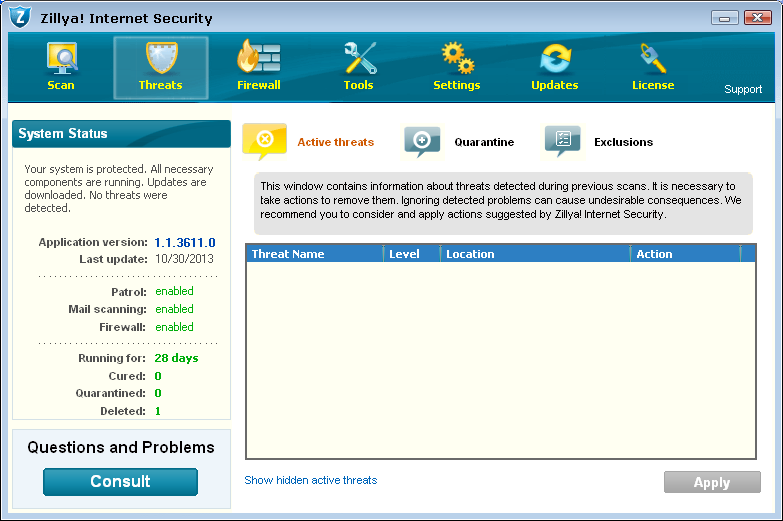The image size is (783, 521).
Task: Click the Last update date 10/30/2013
Action: coord(184,259)
